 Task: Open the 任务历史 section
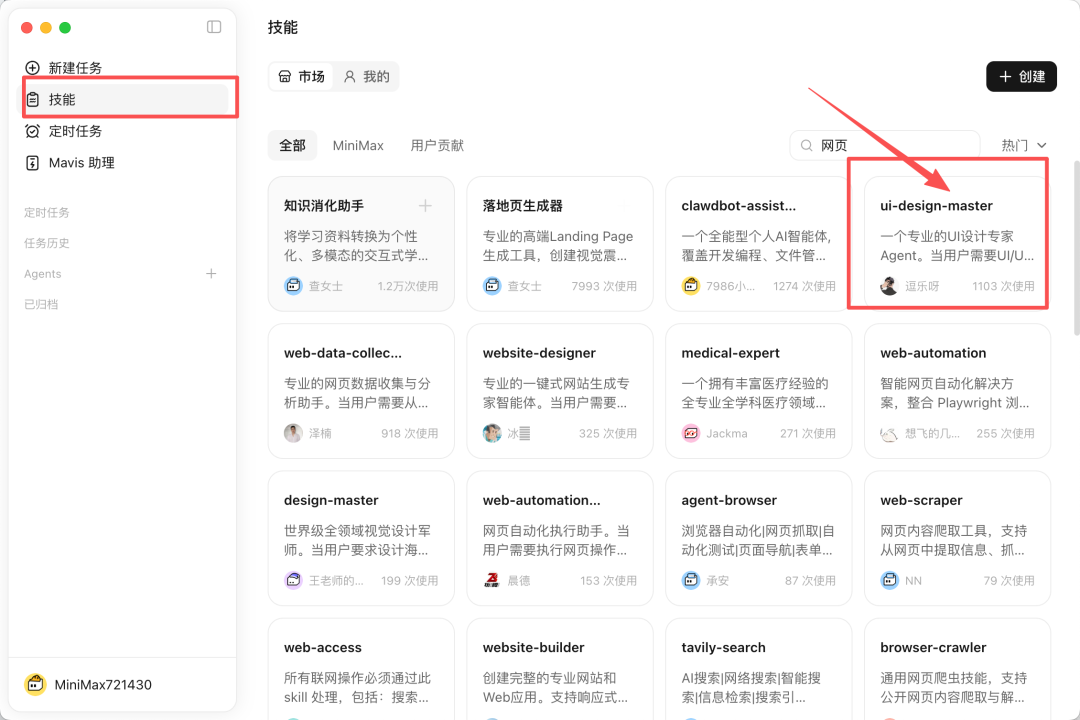tap(47, 243)
